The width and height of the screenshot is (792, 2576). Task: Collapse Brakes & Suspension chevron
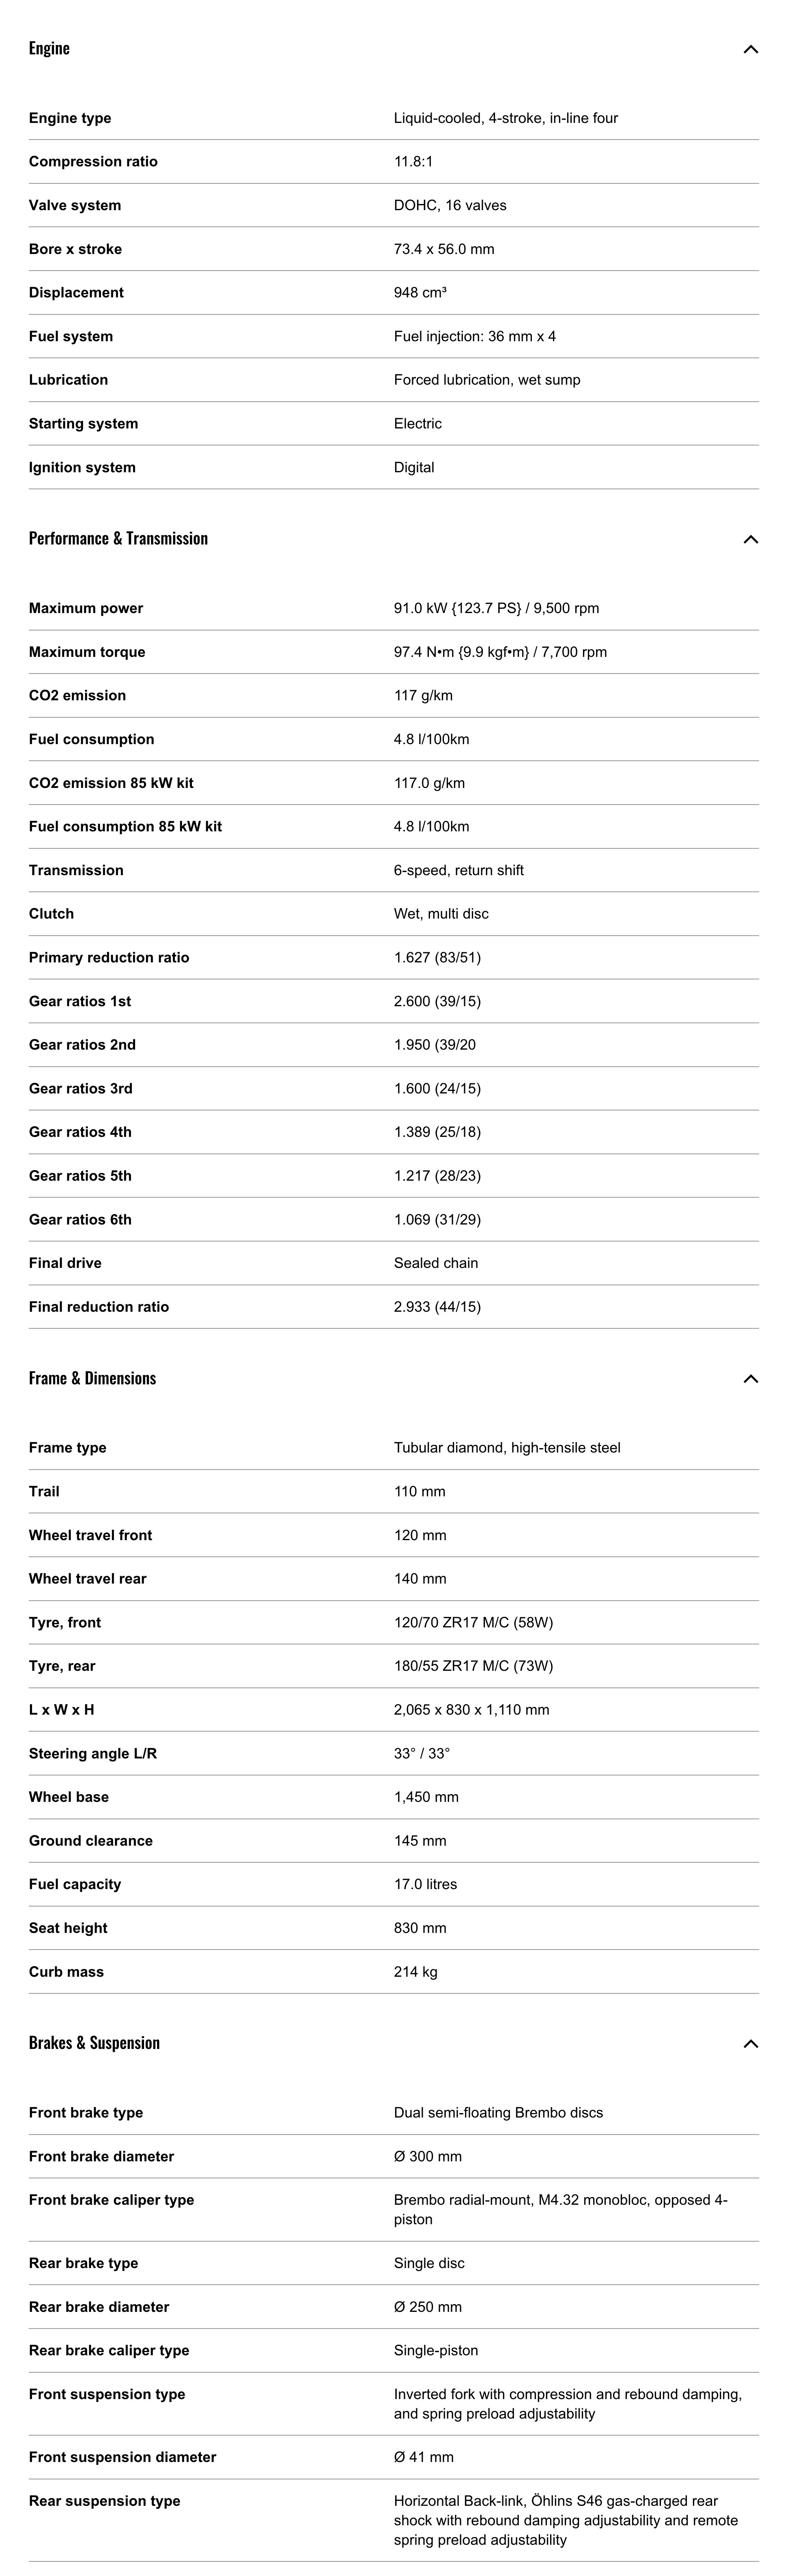click(750, 2044)
